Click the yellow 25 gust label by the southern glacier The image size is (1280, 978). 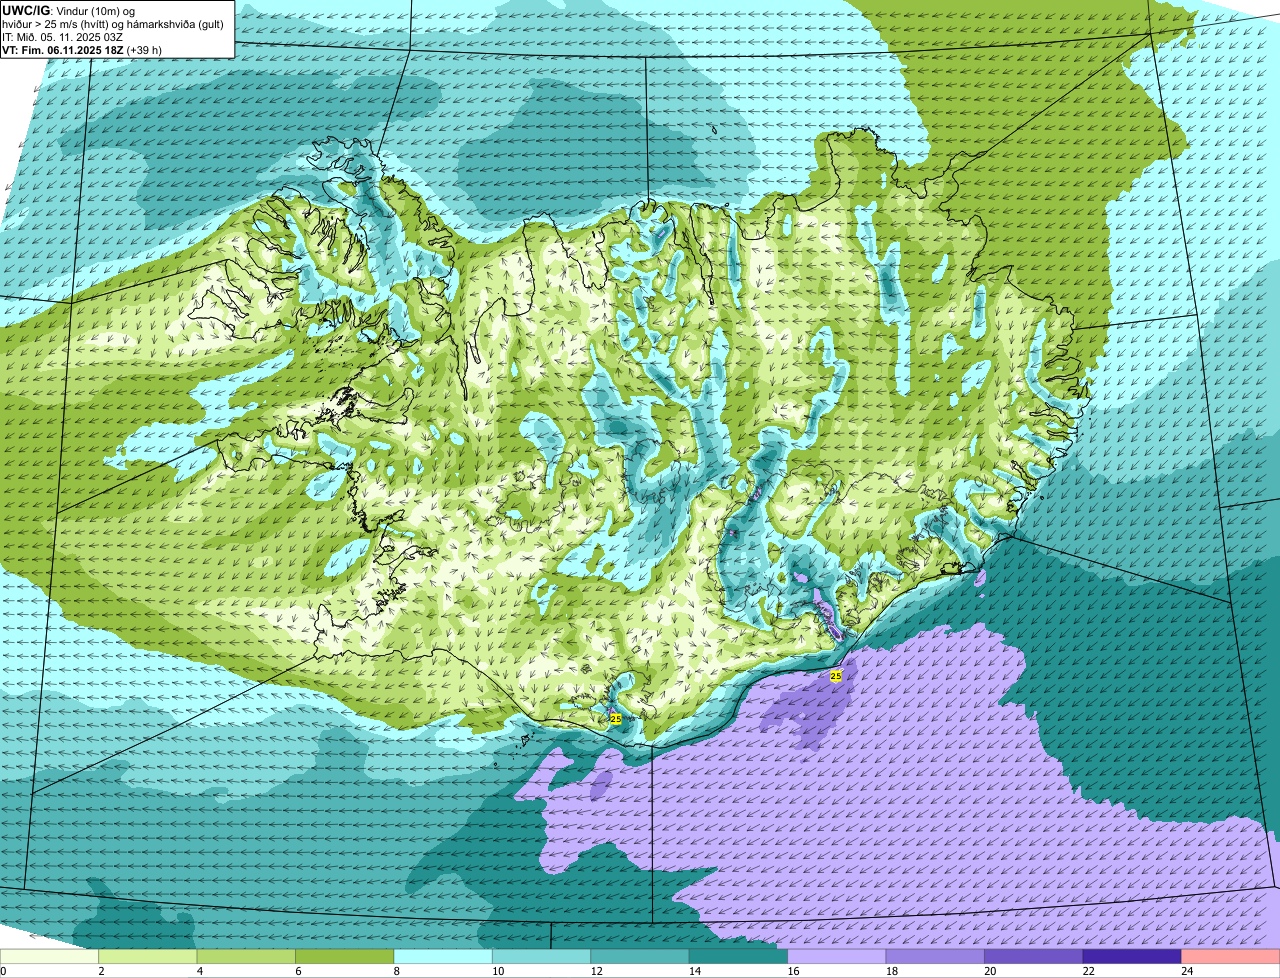[616, 719]
